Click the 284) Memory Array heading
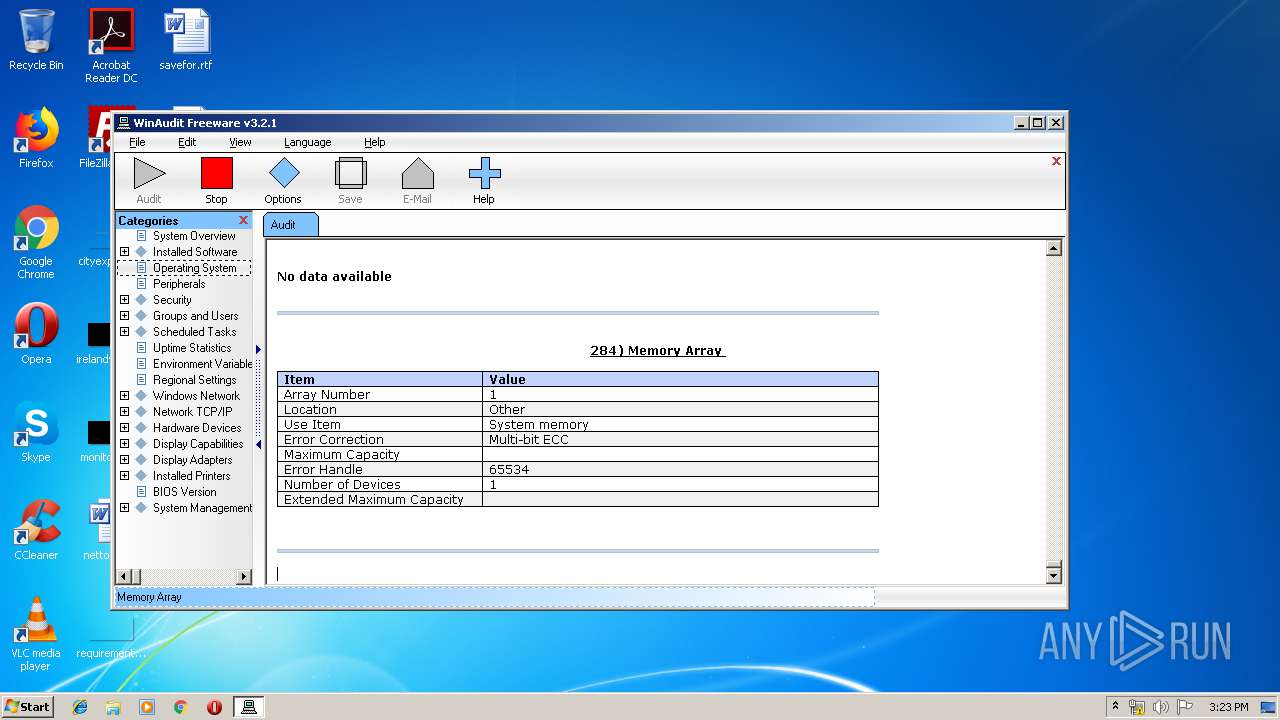The height and width of the screenshot is (720, 1280). (657, 351)
